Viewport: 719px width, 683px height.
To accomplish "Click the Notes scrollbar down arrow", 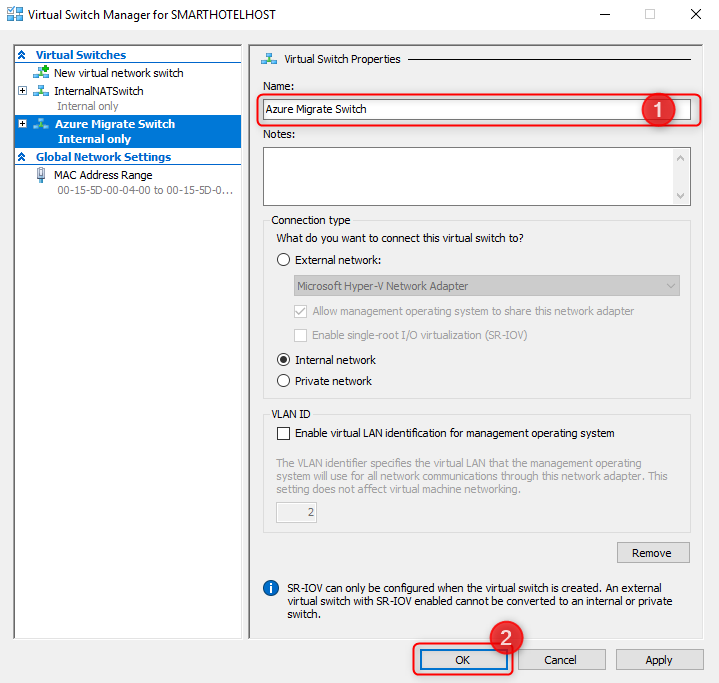I will pos(680,196).
